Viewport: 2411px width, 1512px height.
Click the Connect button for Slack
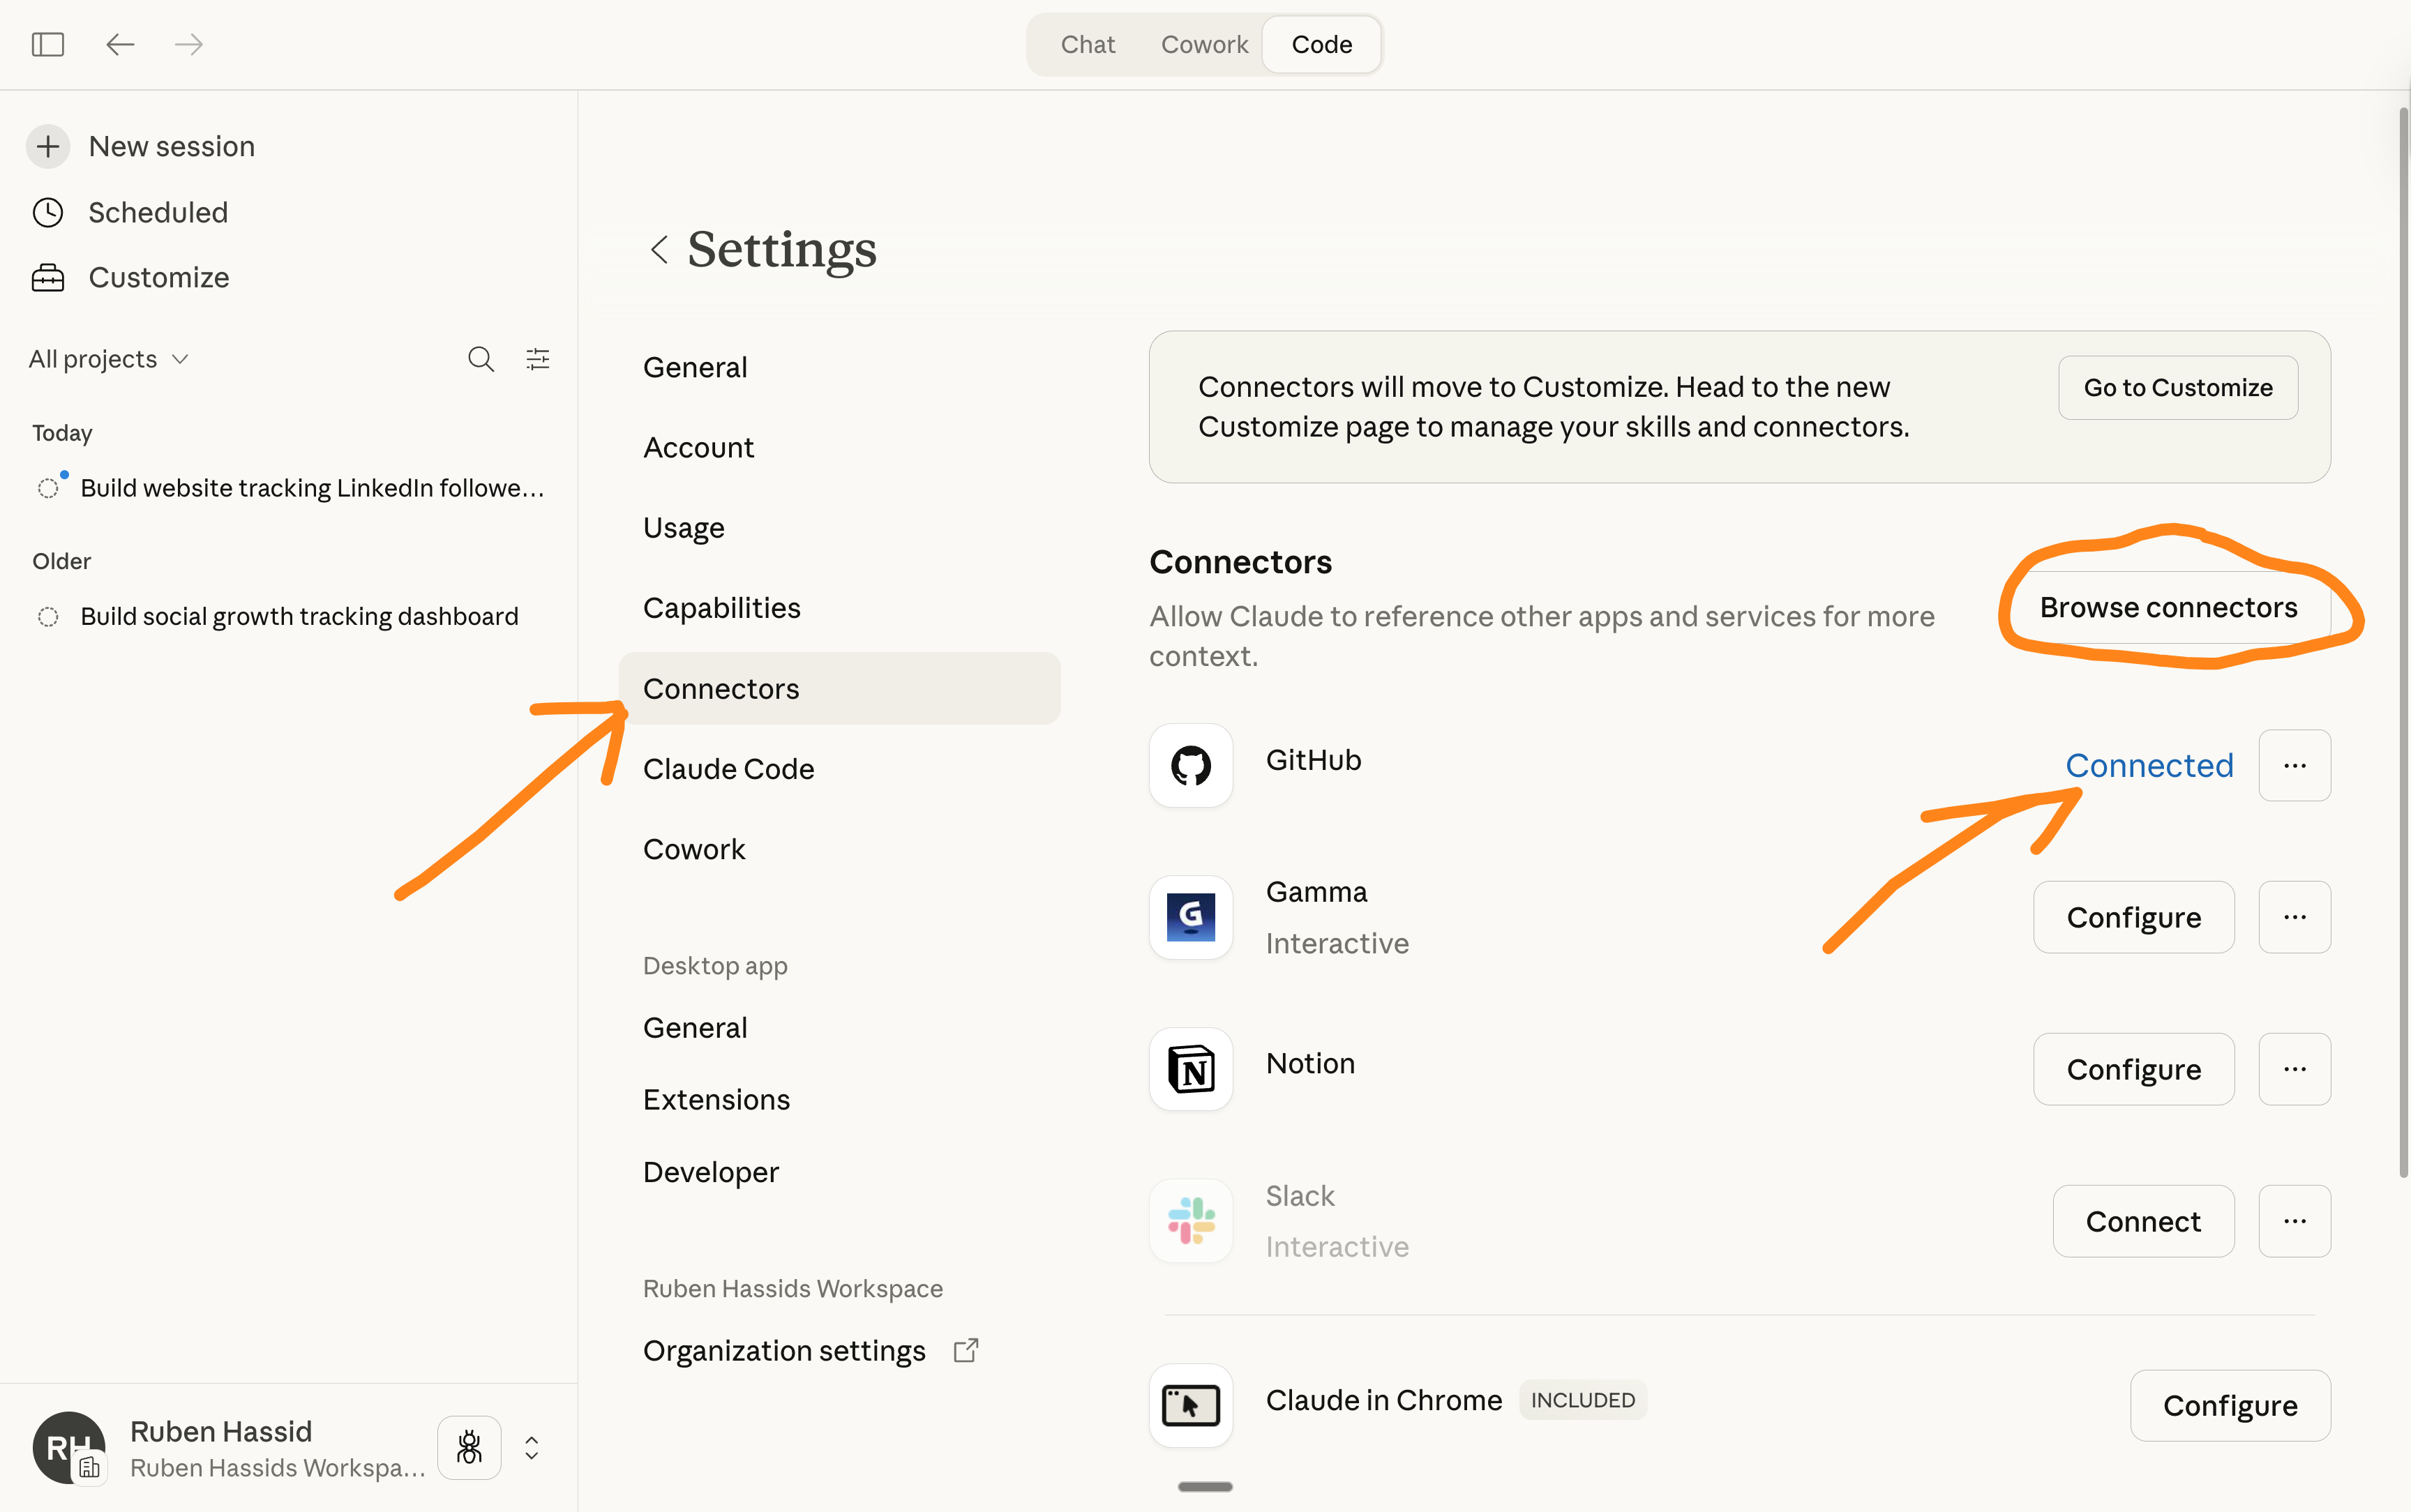point(2143,1221)
